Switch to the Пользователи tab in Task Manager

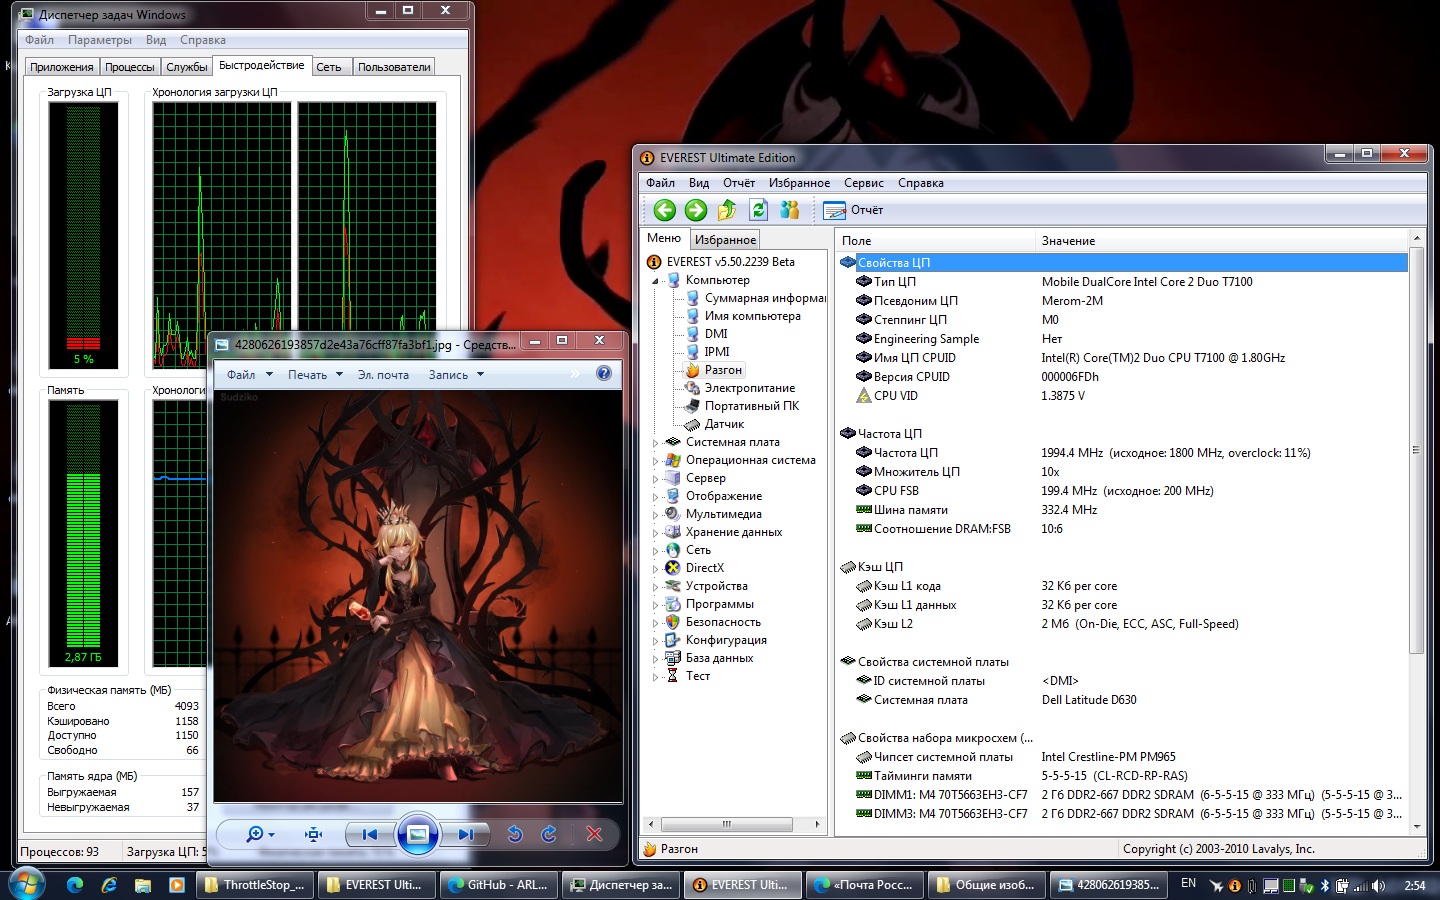click(394, 67)
